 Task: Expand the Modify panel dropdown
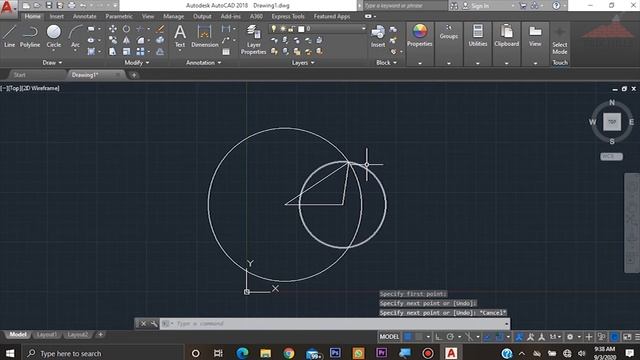click(137, 62)
